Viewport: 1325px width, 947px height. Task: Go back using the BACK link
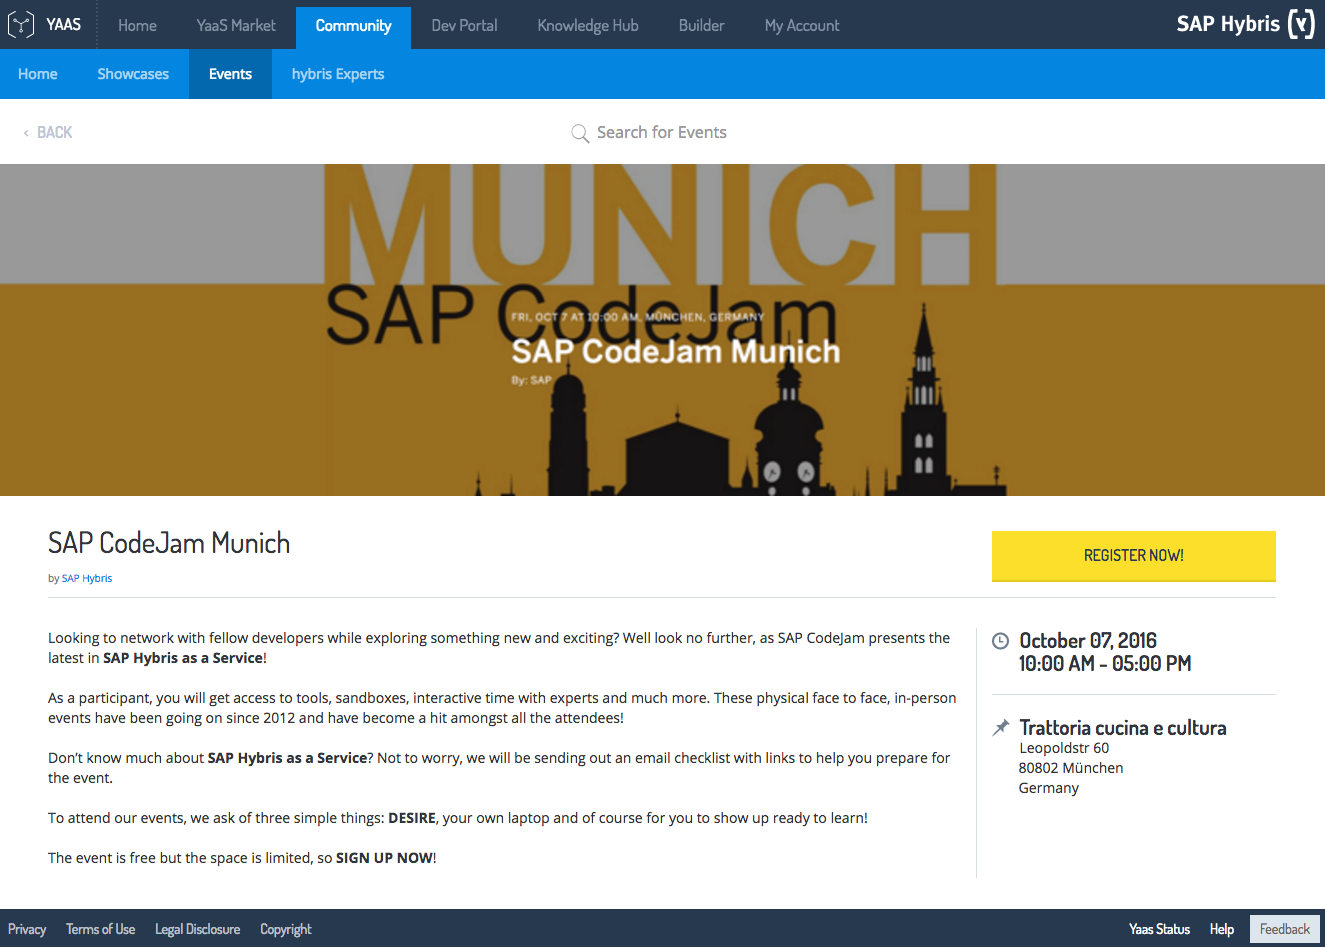point(48,132)
